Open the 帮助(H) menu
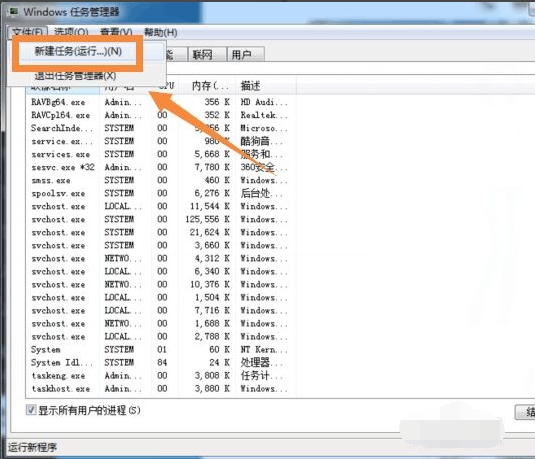Viewport: 535px width, 459px height. coord(161,32)
